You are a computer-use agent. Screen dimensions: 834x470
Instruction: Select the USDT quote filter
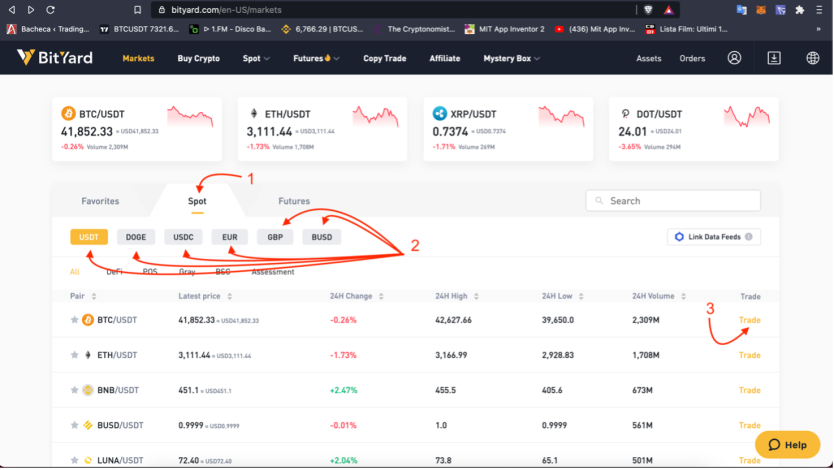pos(89,237)
